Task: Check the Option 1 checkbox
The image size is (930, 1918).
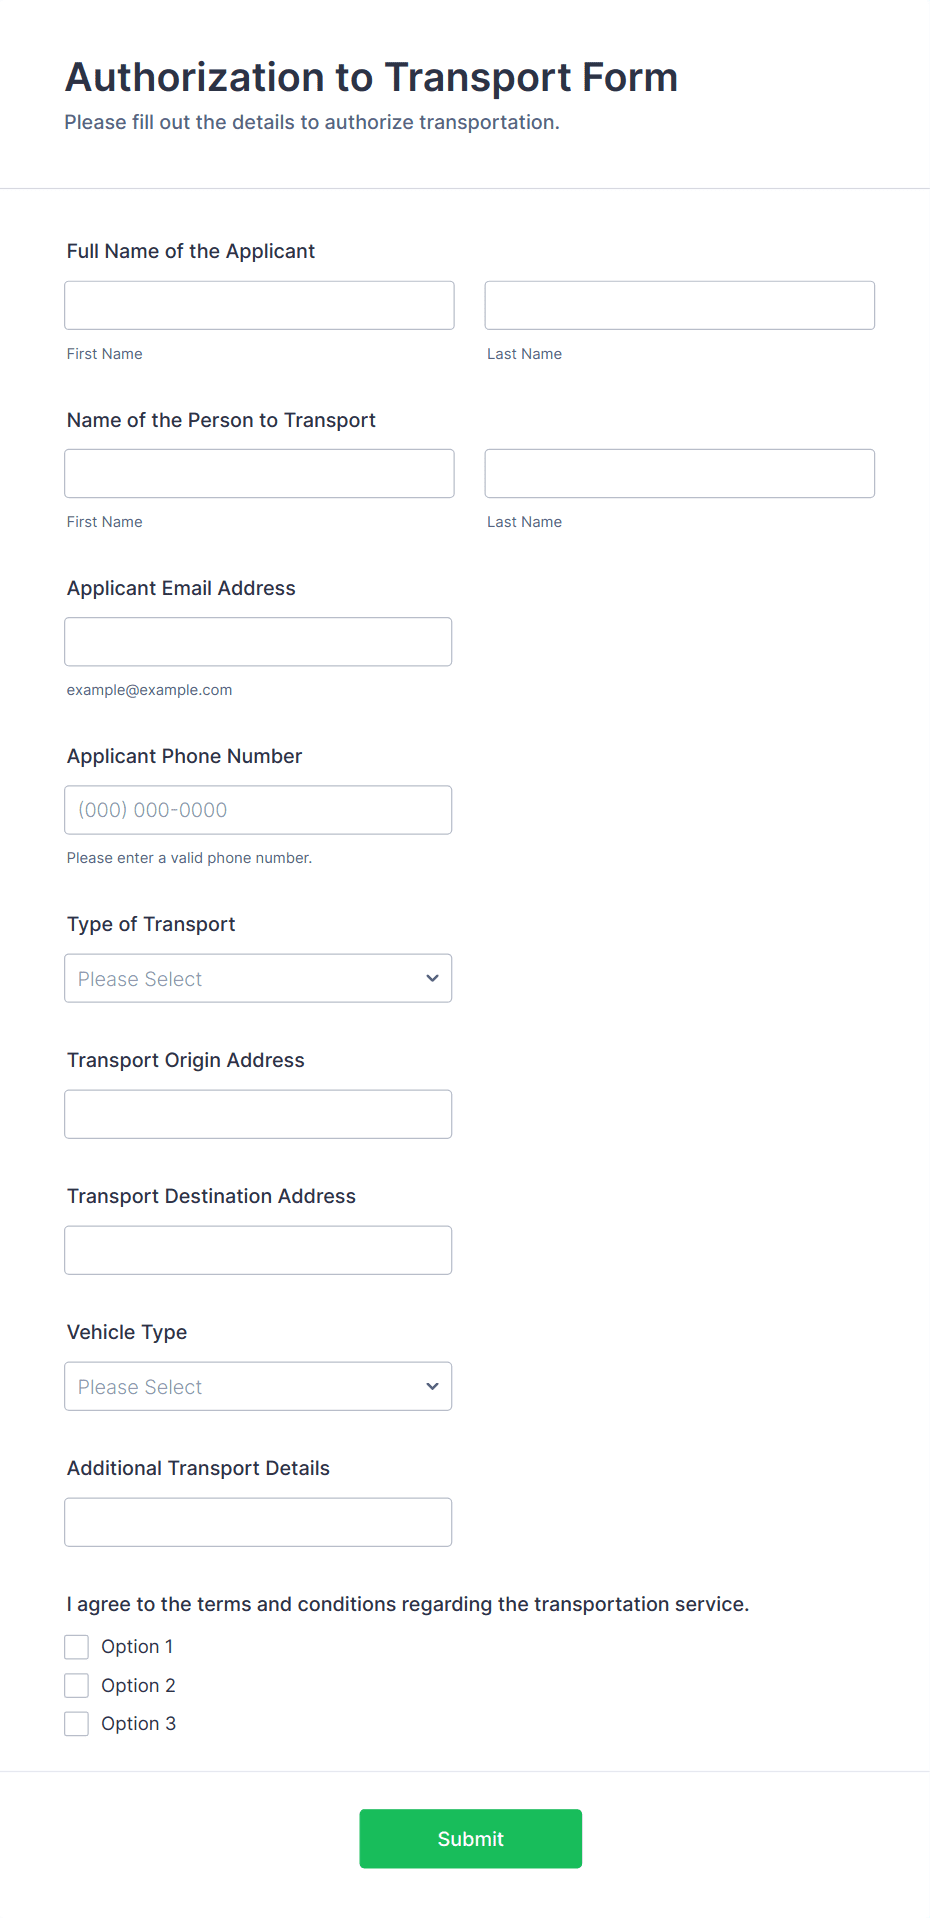Action: [x=77, y=1647]
